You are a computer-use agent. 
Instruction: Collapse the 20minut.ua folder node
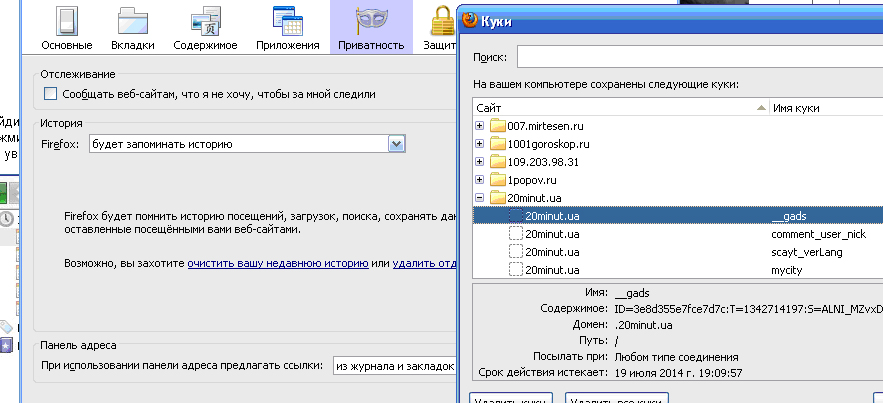click(x=480, y=198)
